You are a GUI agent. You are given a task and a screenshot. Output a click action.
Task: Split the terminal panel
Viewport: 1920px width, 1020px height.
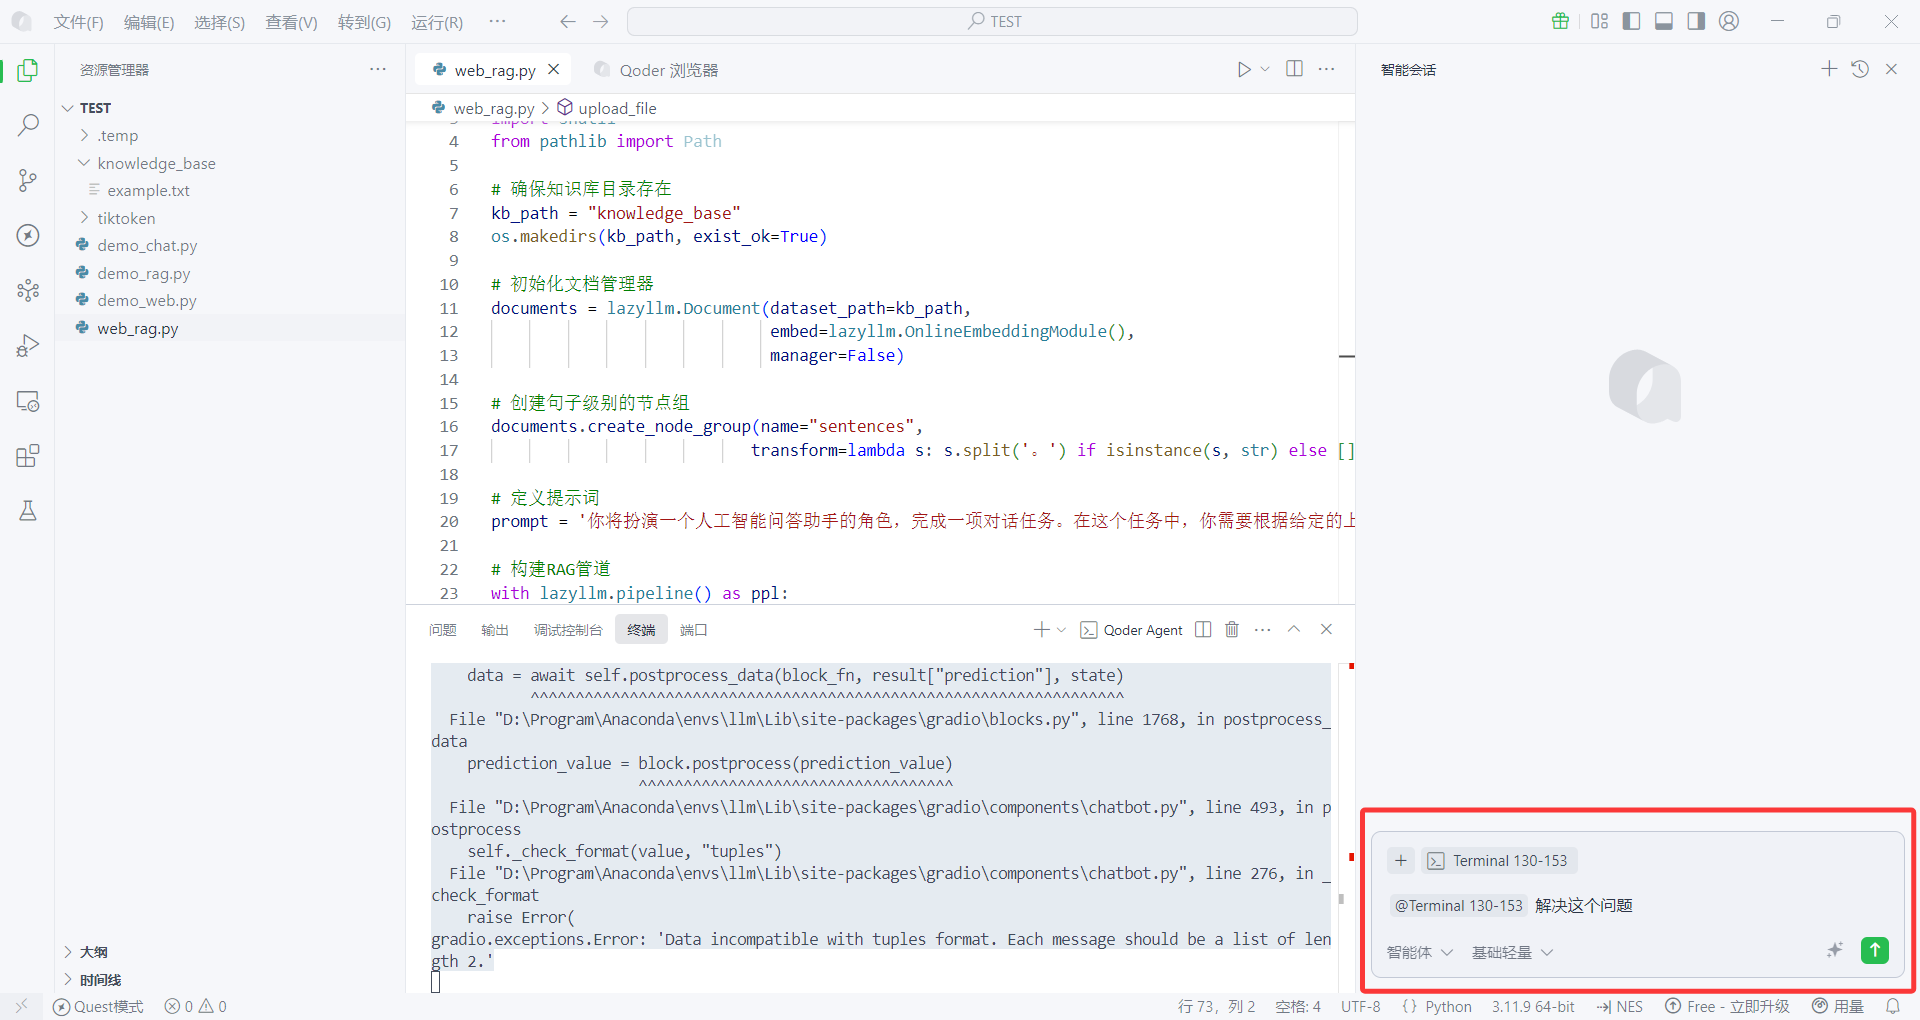point(1203,629)
